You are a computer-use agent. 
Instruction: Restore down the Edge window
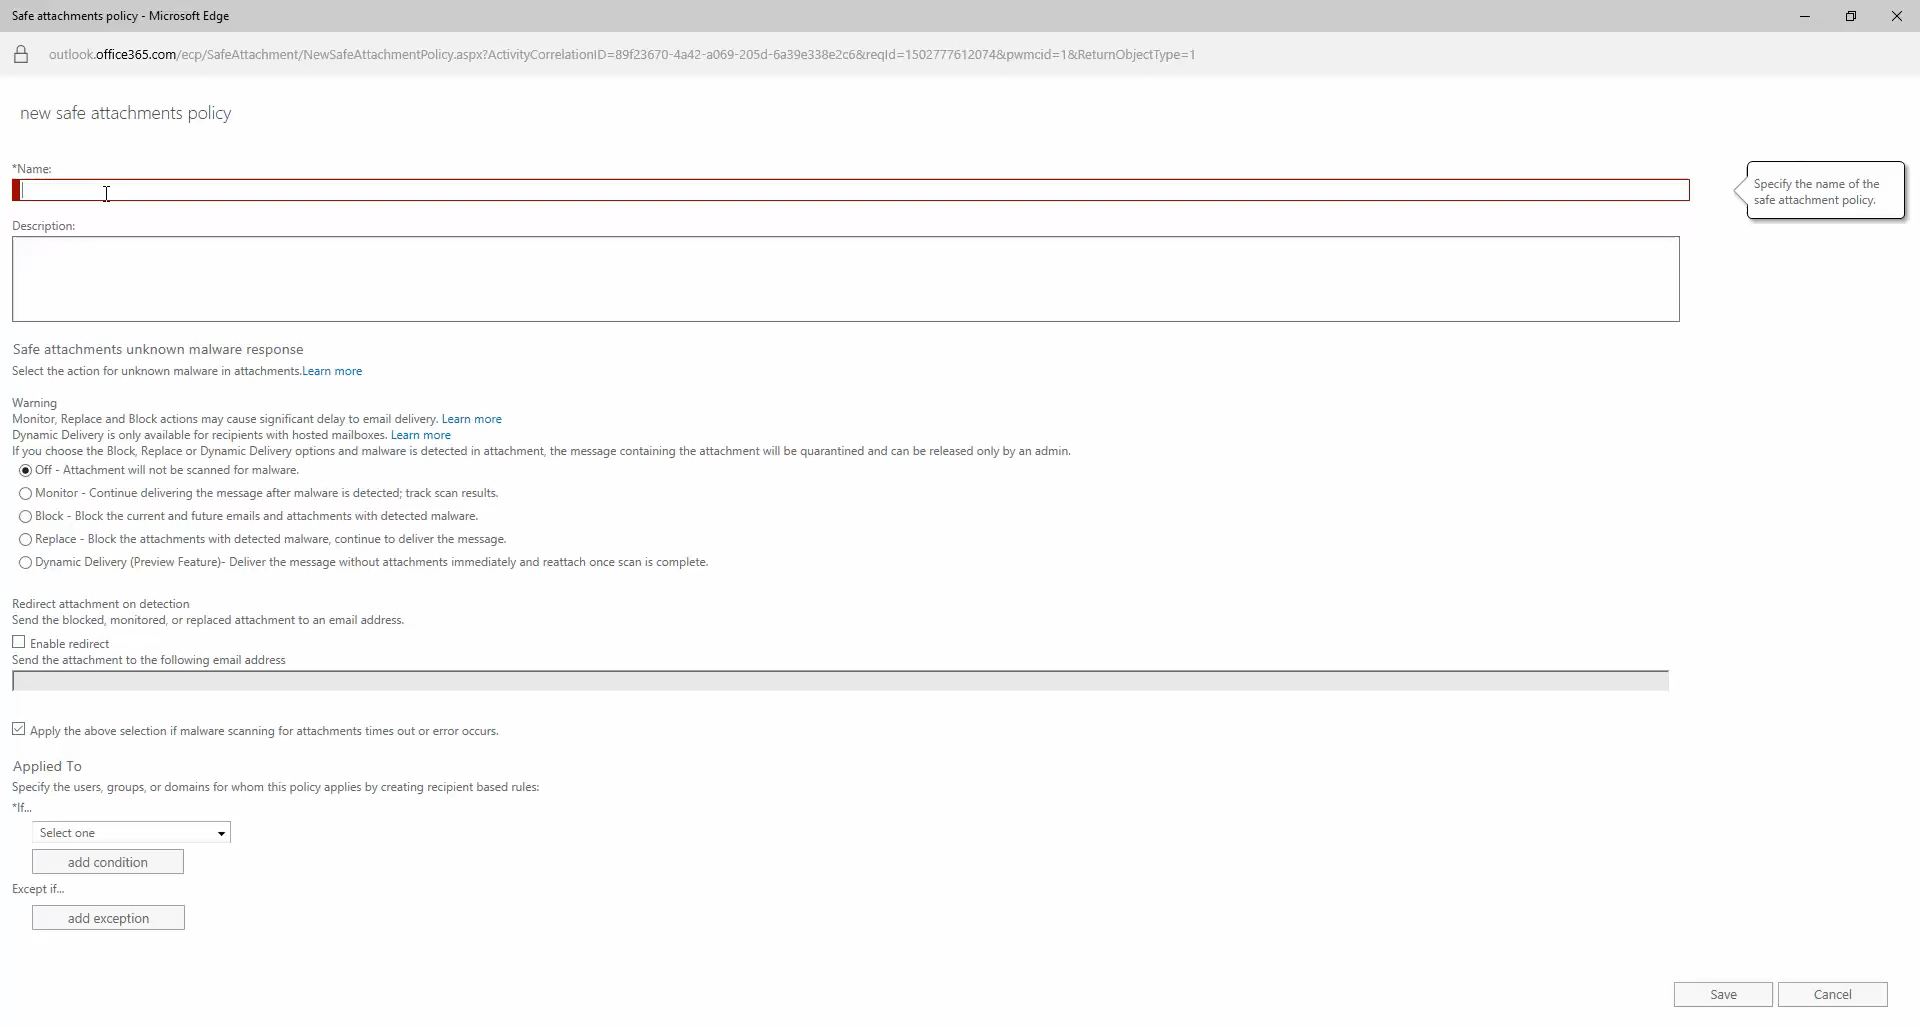pos(1851,16)
